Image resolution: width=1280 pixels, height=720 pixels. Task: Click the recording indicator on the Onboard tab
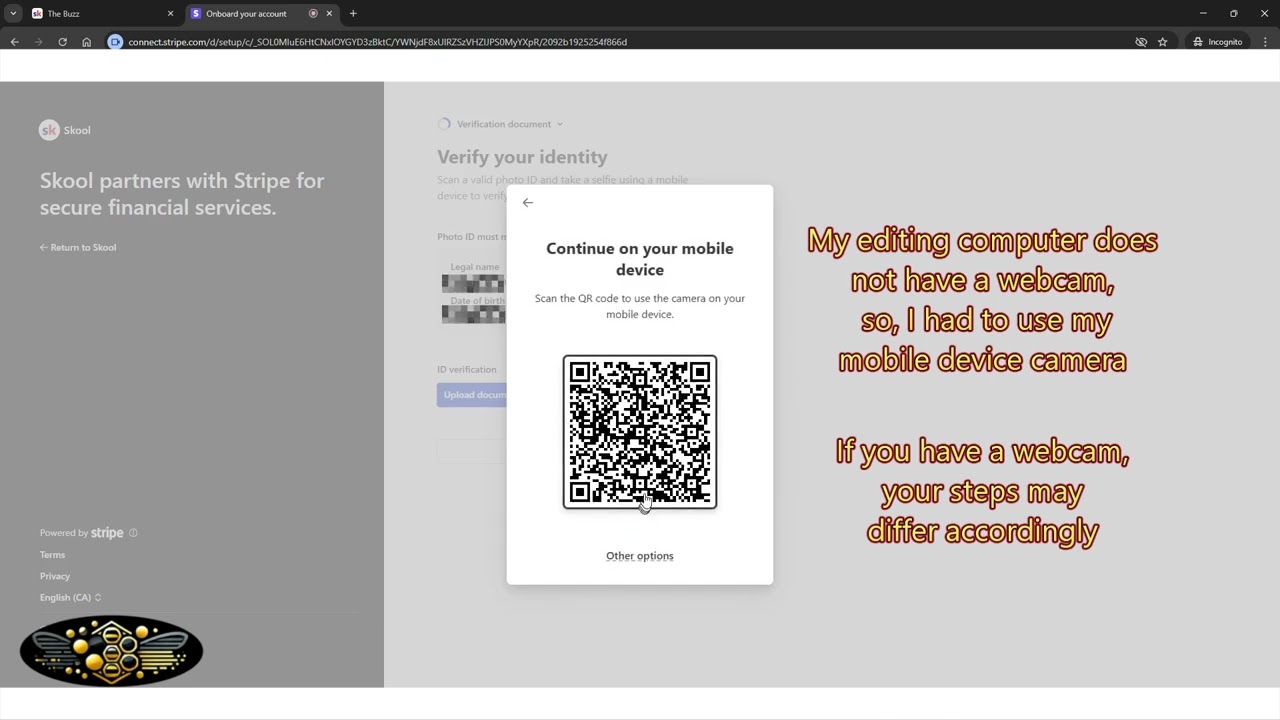(313, 14)
